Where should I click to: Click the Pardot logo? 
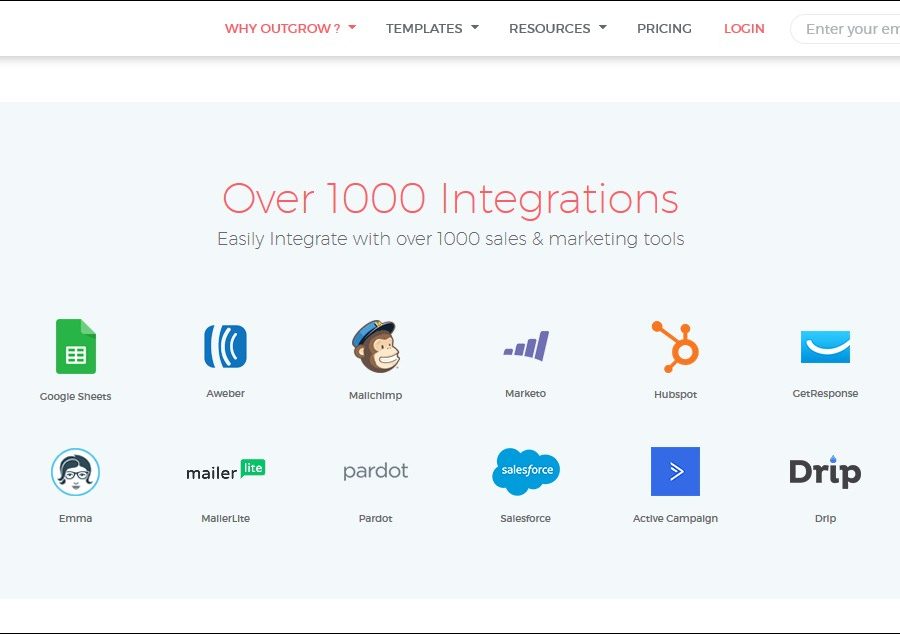[376, 471]
